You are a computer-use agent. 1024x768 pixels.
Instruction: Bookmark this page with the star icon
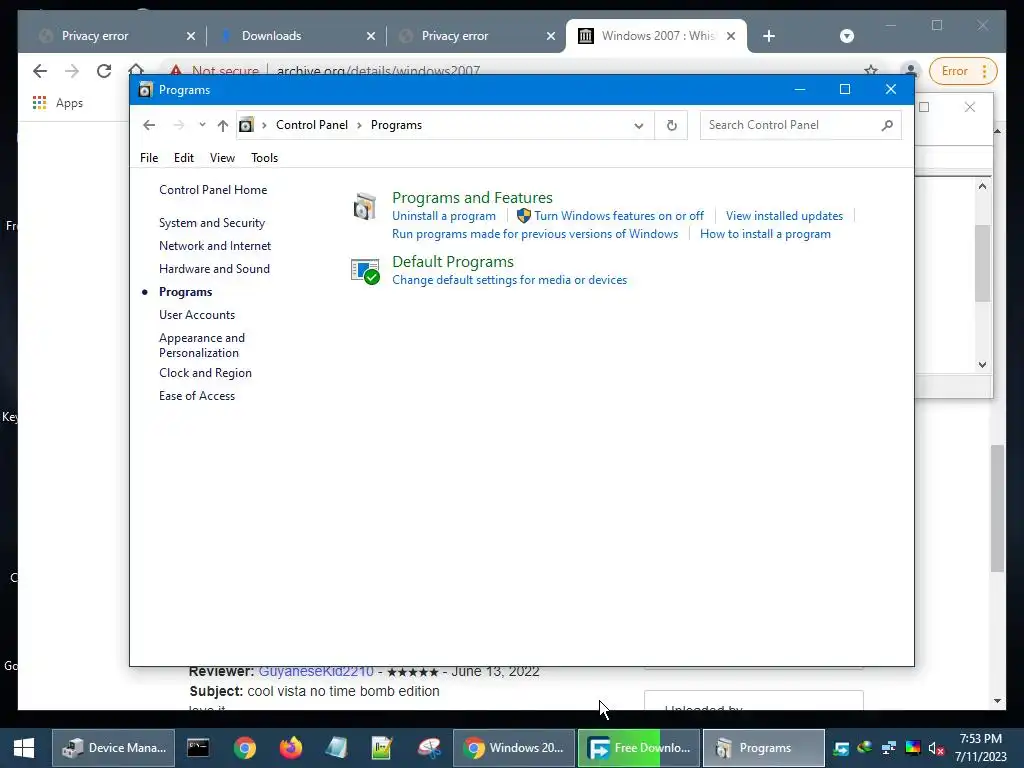(x=871, y=69)
